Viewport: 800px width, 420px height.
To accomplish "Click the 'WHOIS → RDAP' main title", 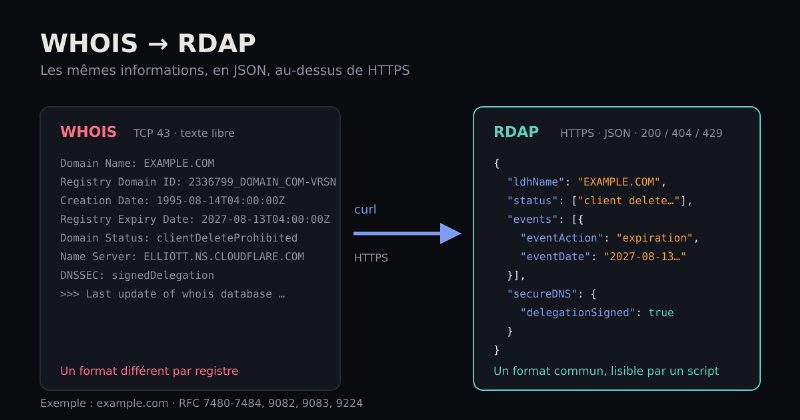I will click(x=148, y=43).
